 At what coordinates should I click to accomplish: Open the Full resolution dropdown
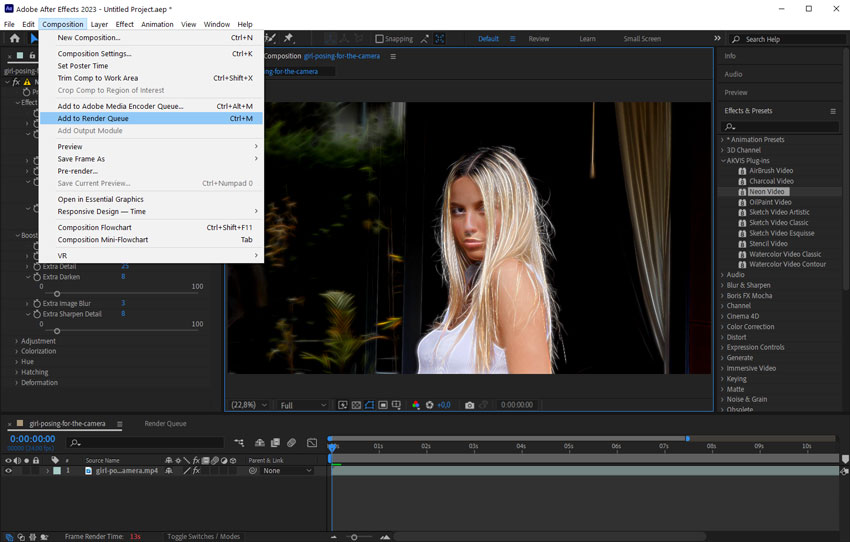coord(303,405)
